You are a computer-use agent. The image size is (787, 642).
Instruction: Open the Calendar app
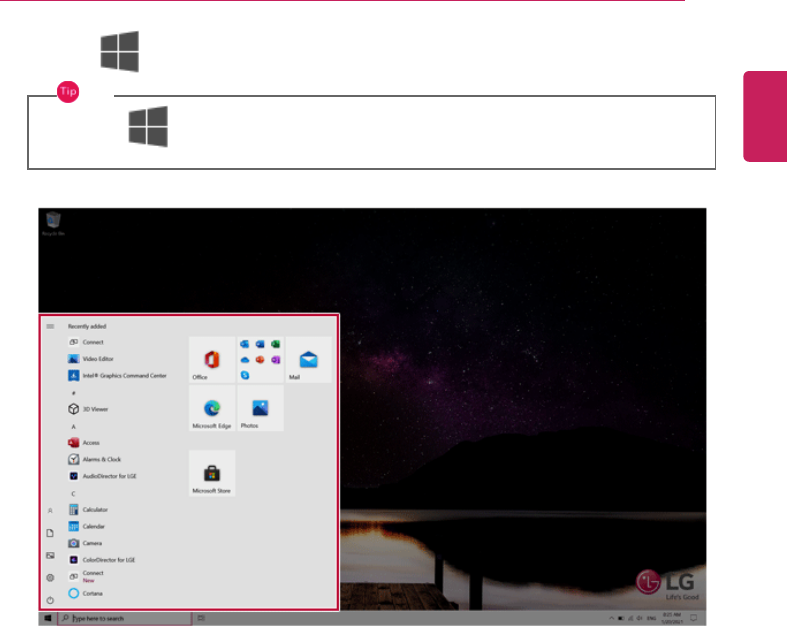pos(86,527)
